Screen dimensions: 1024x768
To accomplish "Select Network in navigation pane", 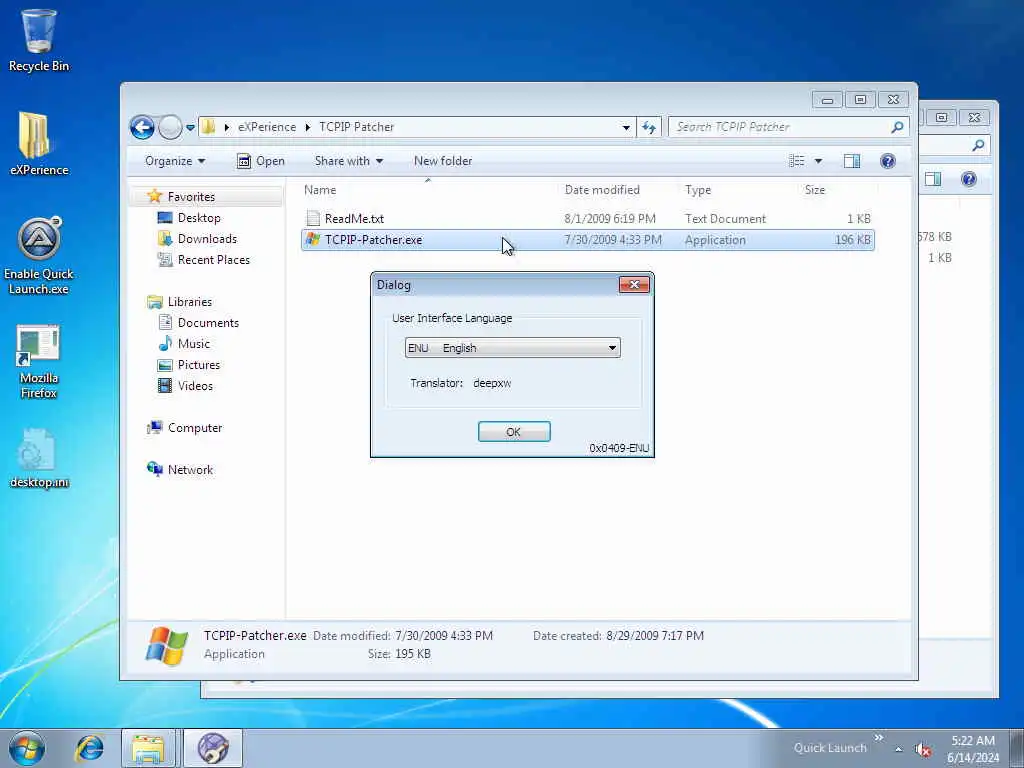I will 190,470.
